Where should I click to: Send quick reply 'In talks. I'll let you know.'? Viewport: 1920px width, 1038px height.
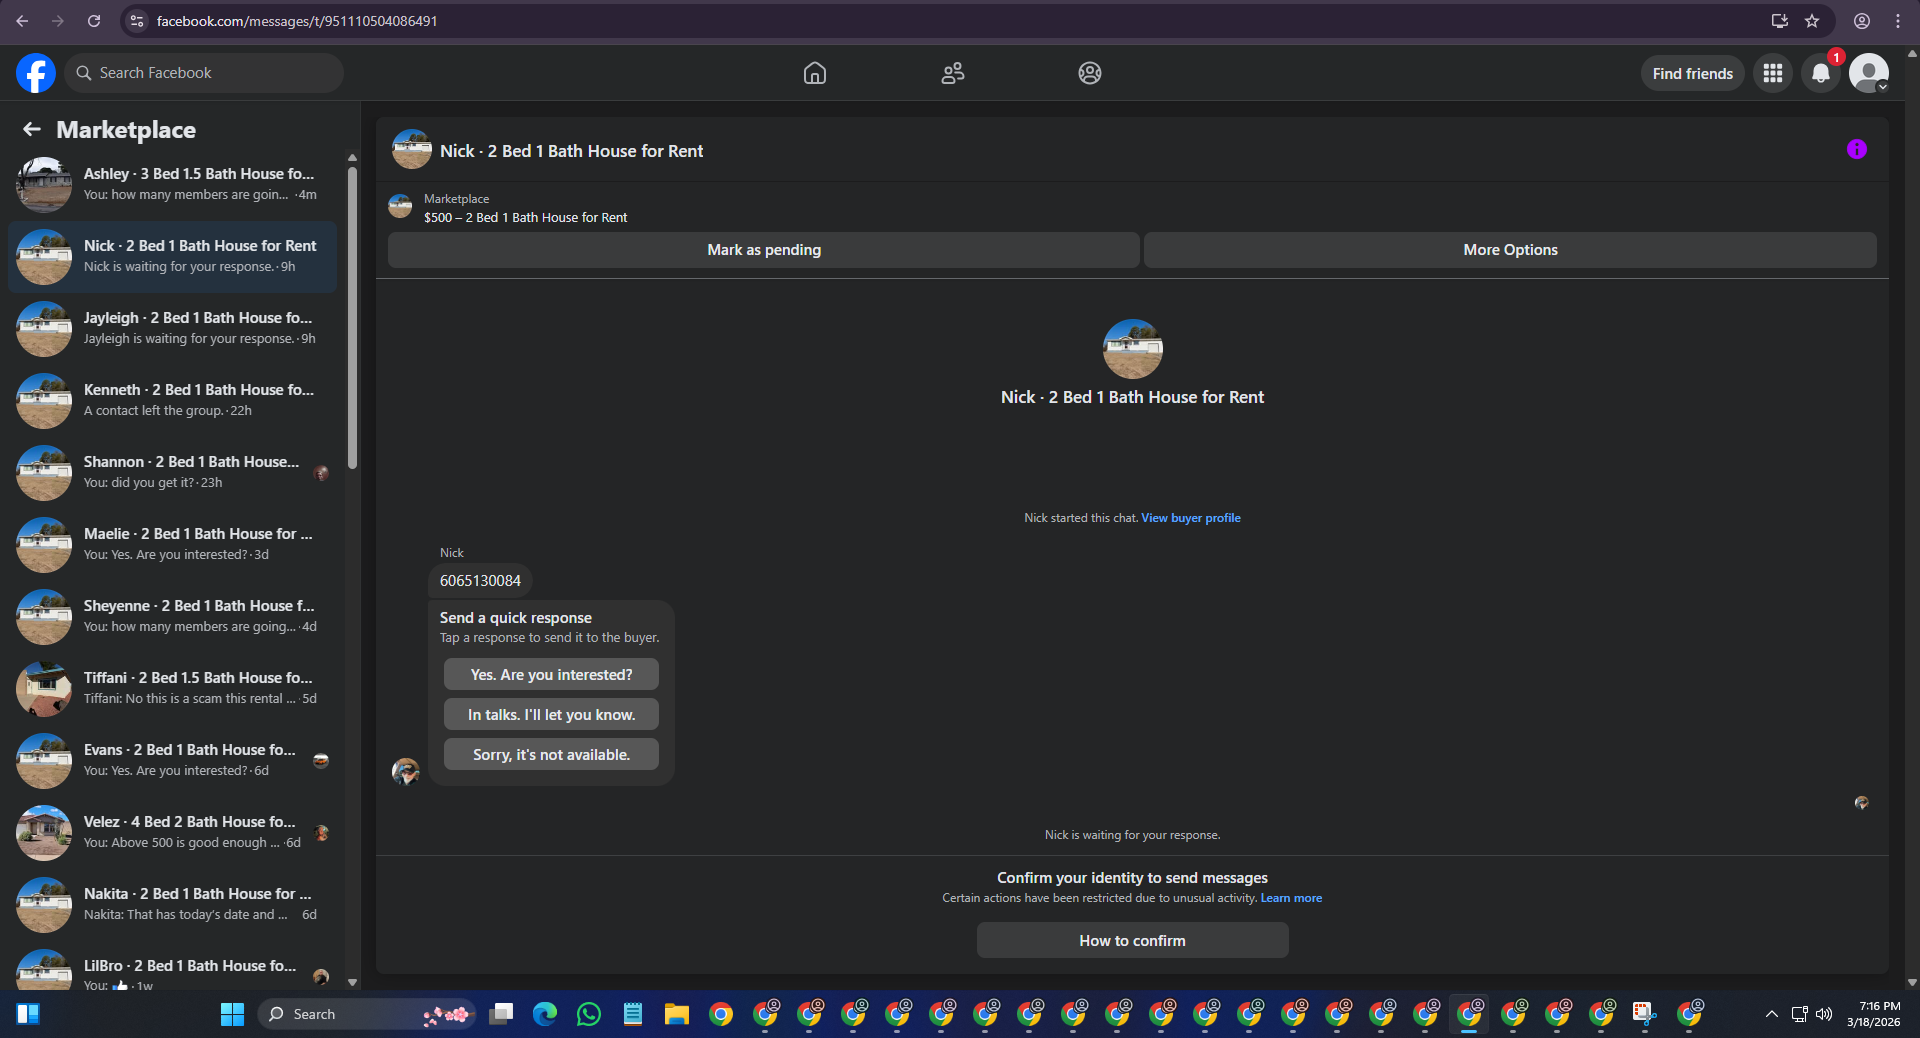(x=551, y=714)
